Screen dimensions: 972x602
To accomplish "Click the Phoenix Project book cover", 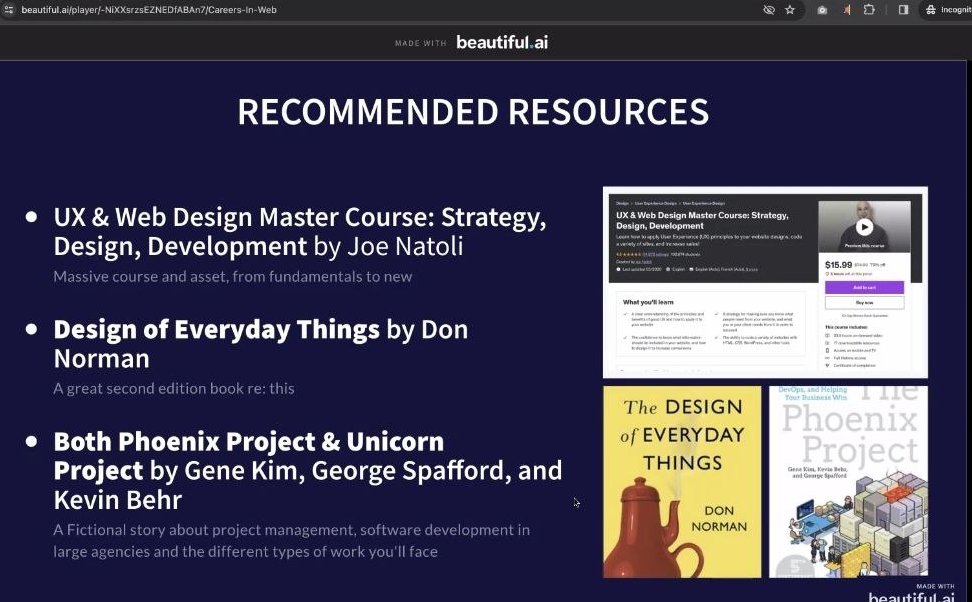I will (849, 482).
